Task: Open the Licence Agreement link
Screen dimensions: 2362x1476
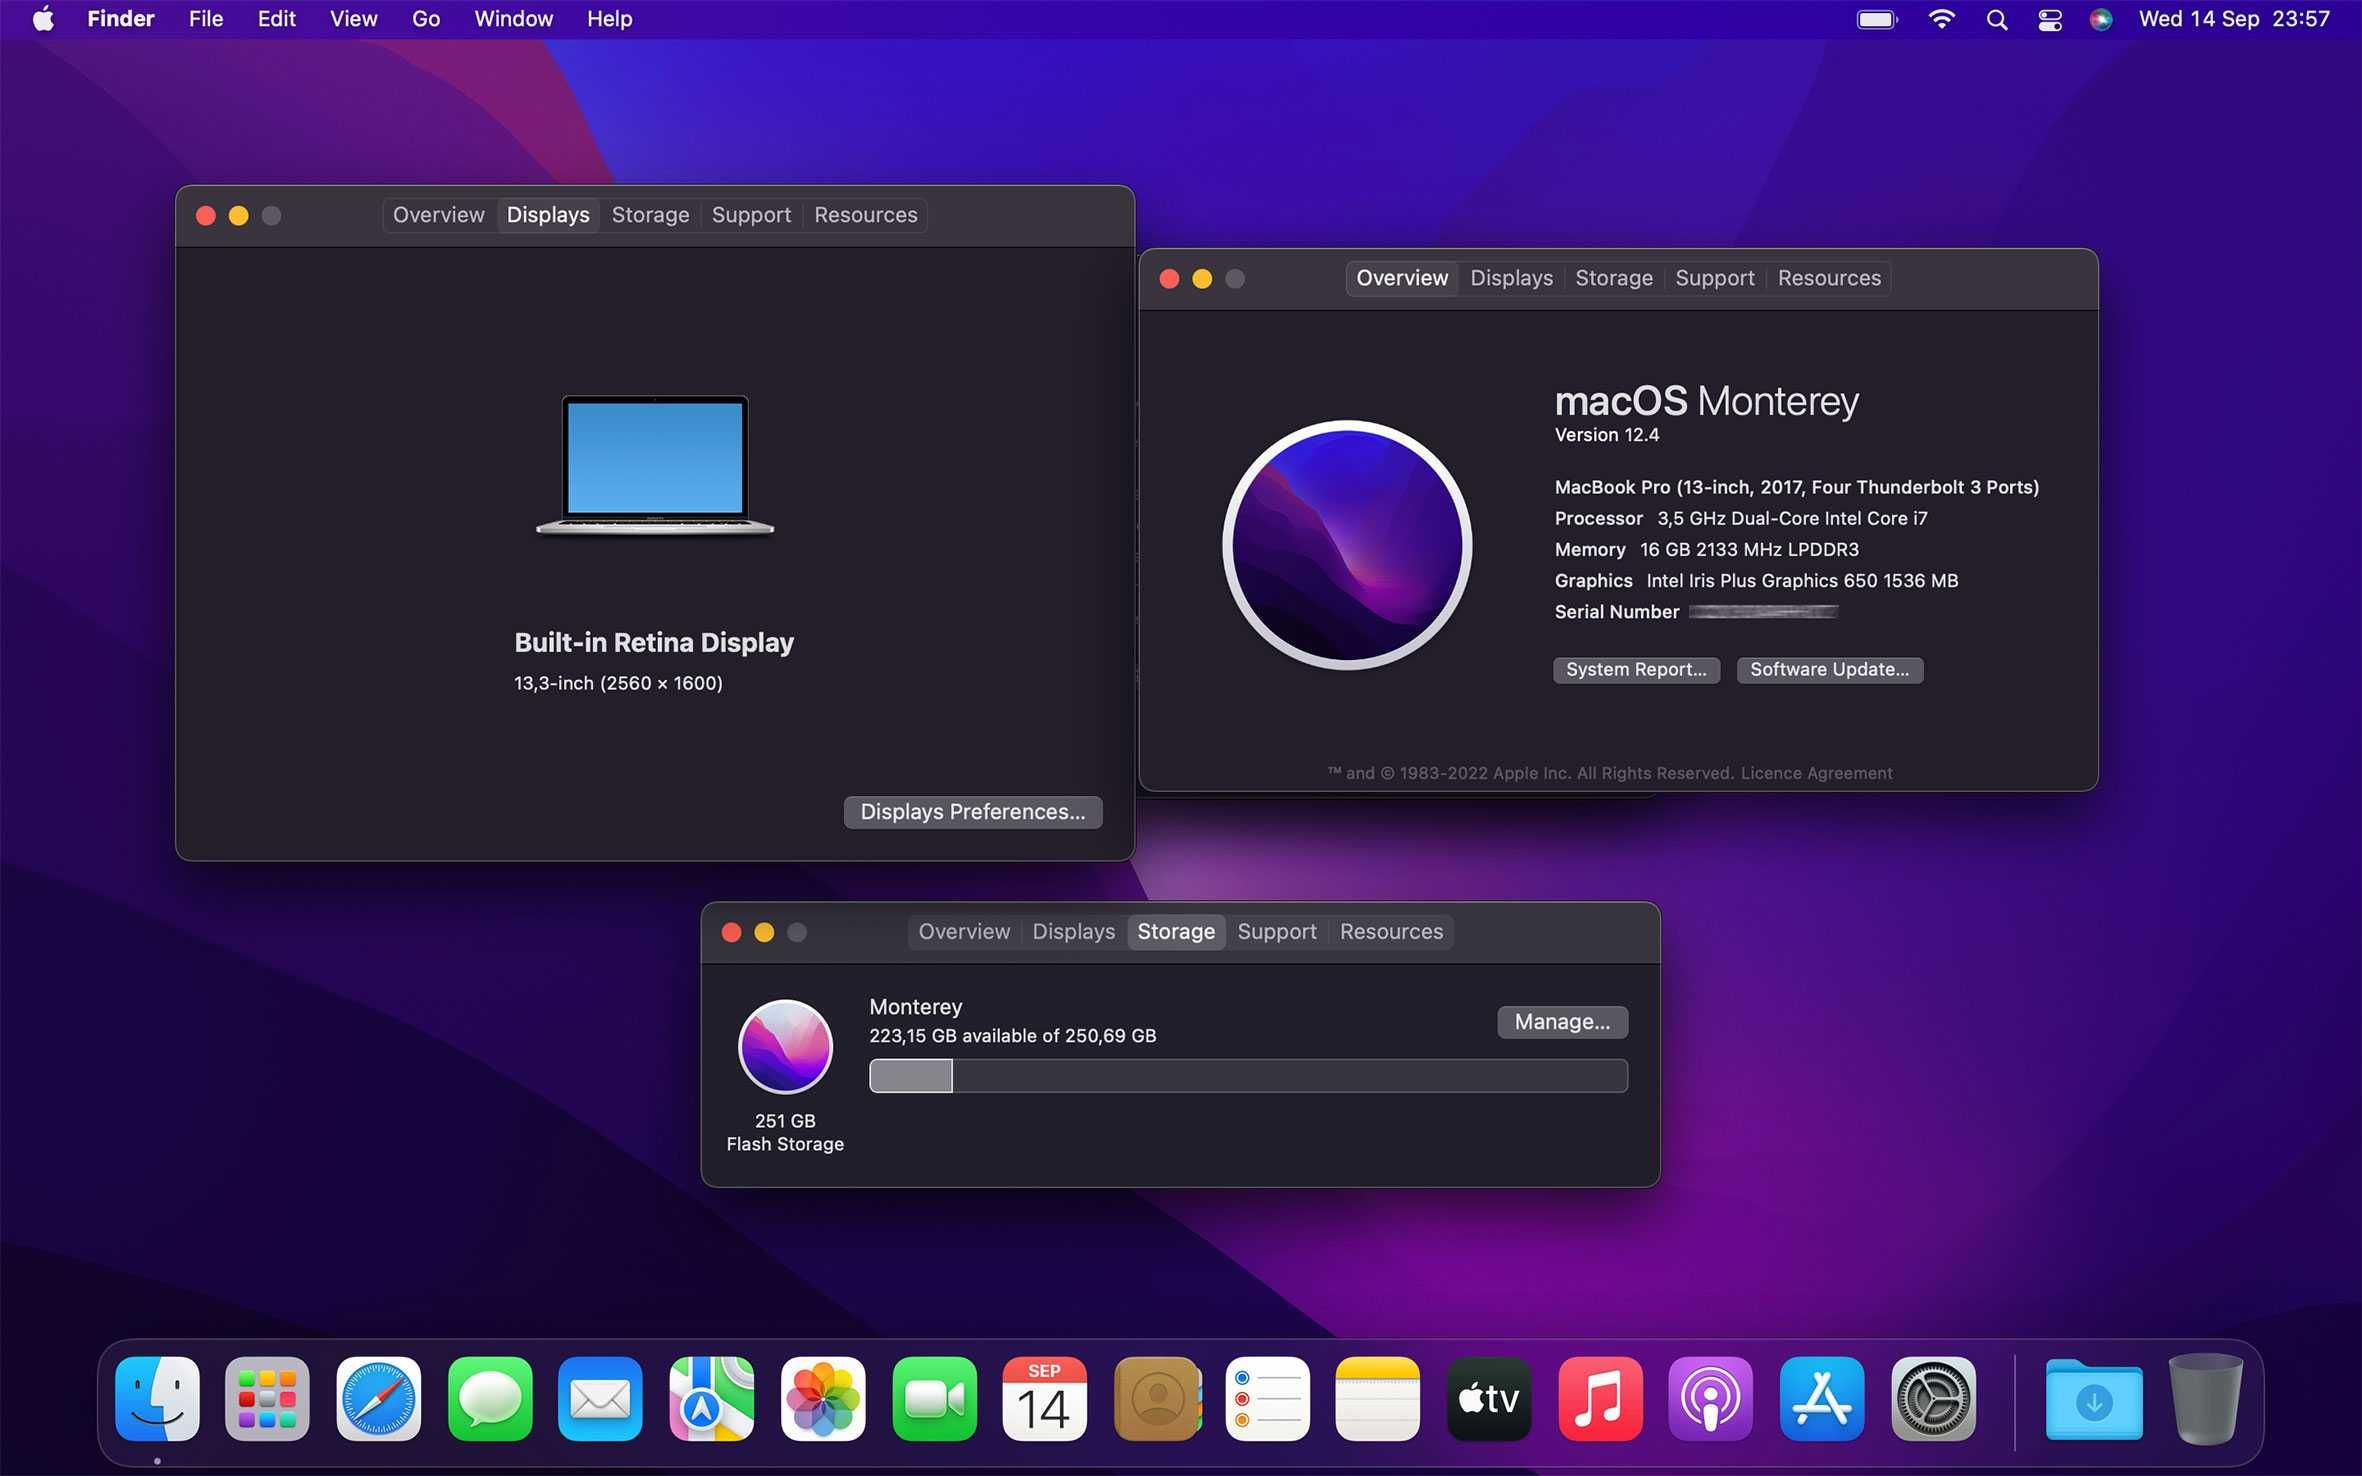Action: coord(1816,773)
